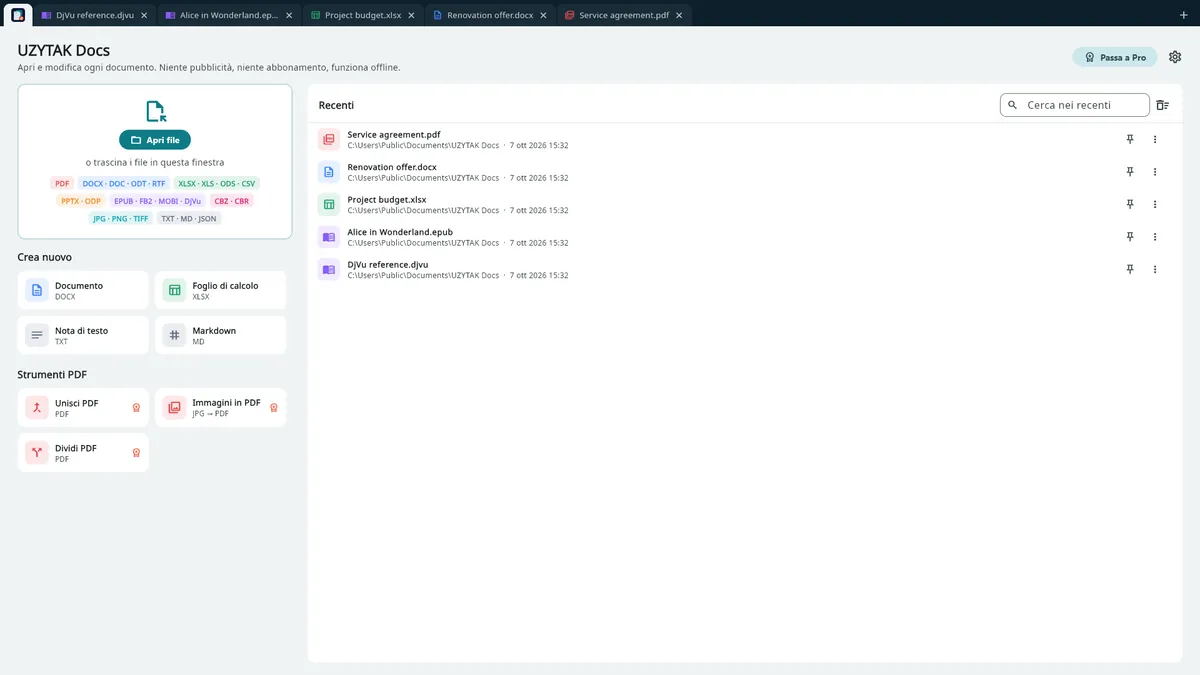Pin Renovation offer.docx in recents
1200x675 pixels.
[x=1130, y=172]
